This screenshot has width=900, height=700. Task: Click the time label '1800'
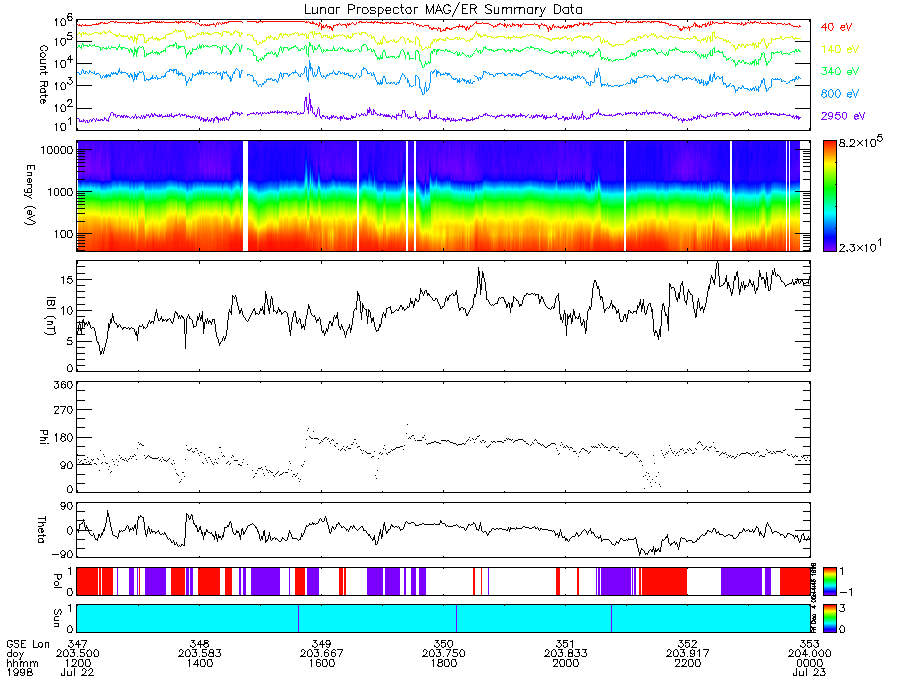[444, 663]
